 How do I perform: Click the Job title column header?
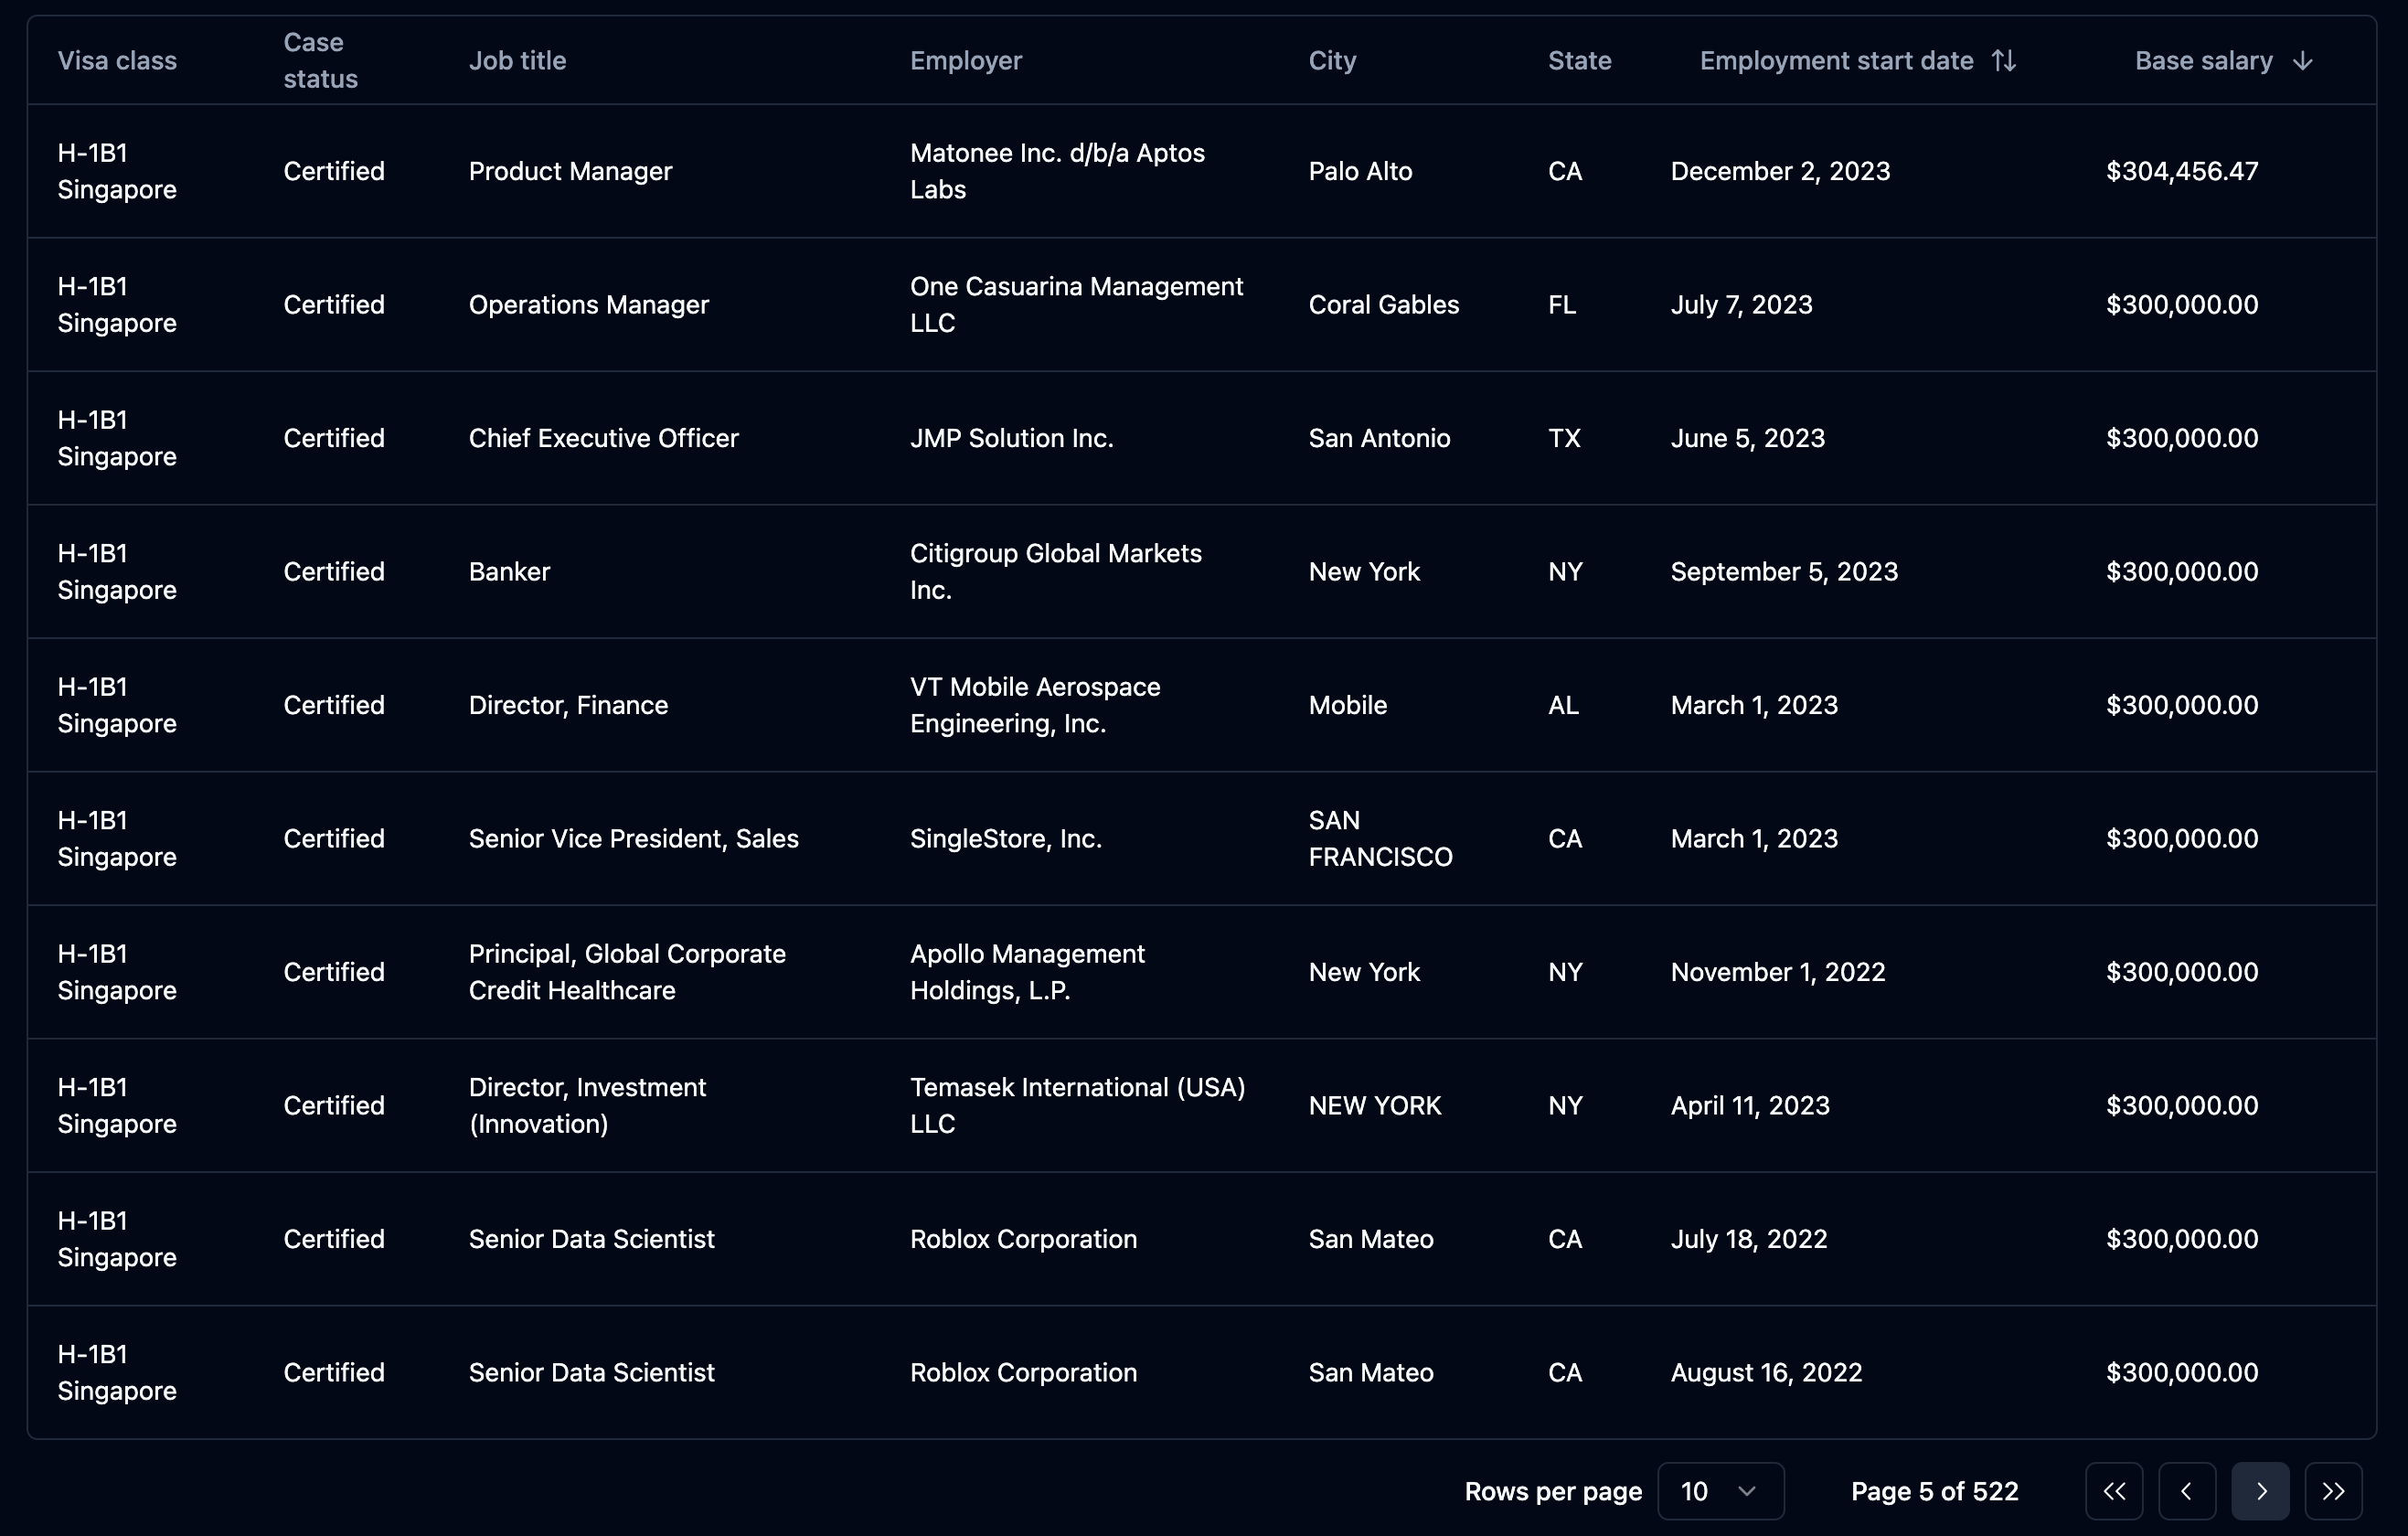[x=517, y=61]
